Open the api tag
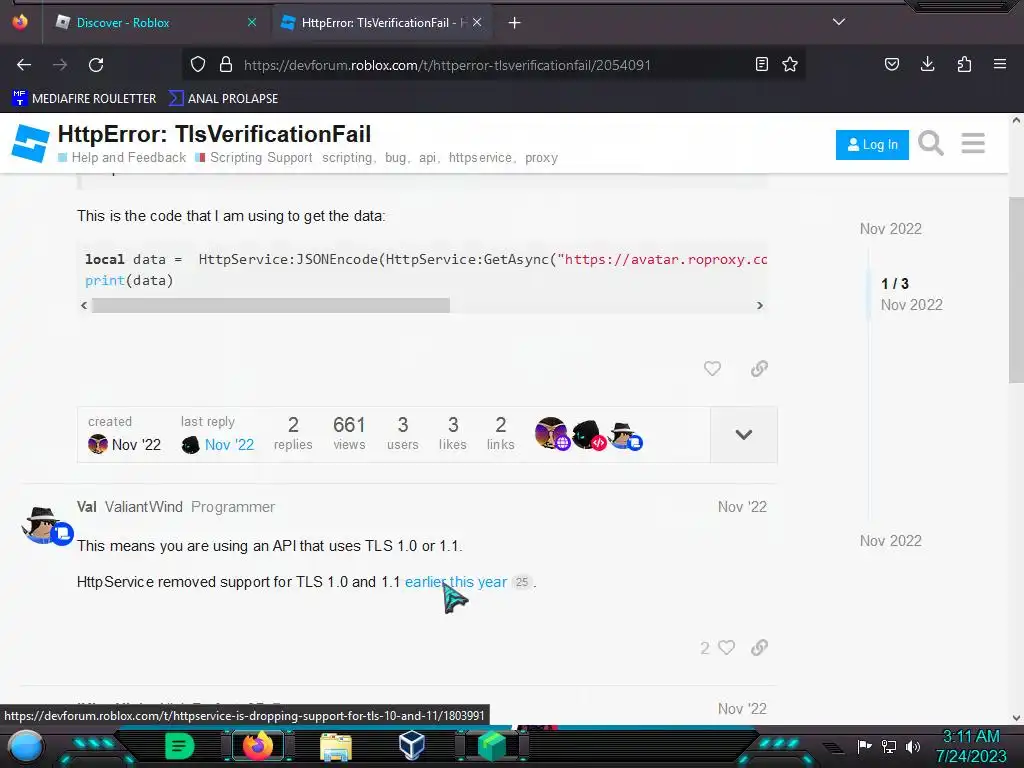 (x=428, y=158)
